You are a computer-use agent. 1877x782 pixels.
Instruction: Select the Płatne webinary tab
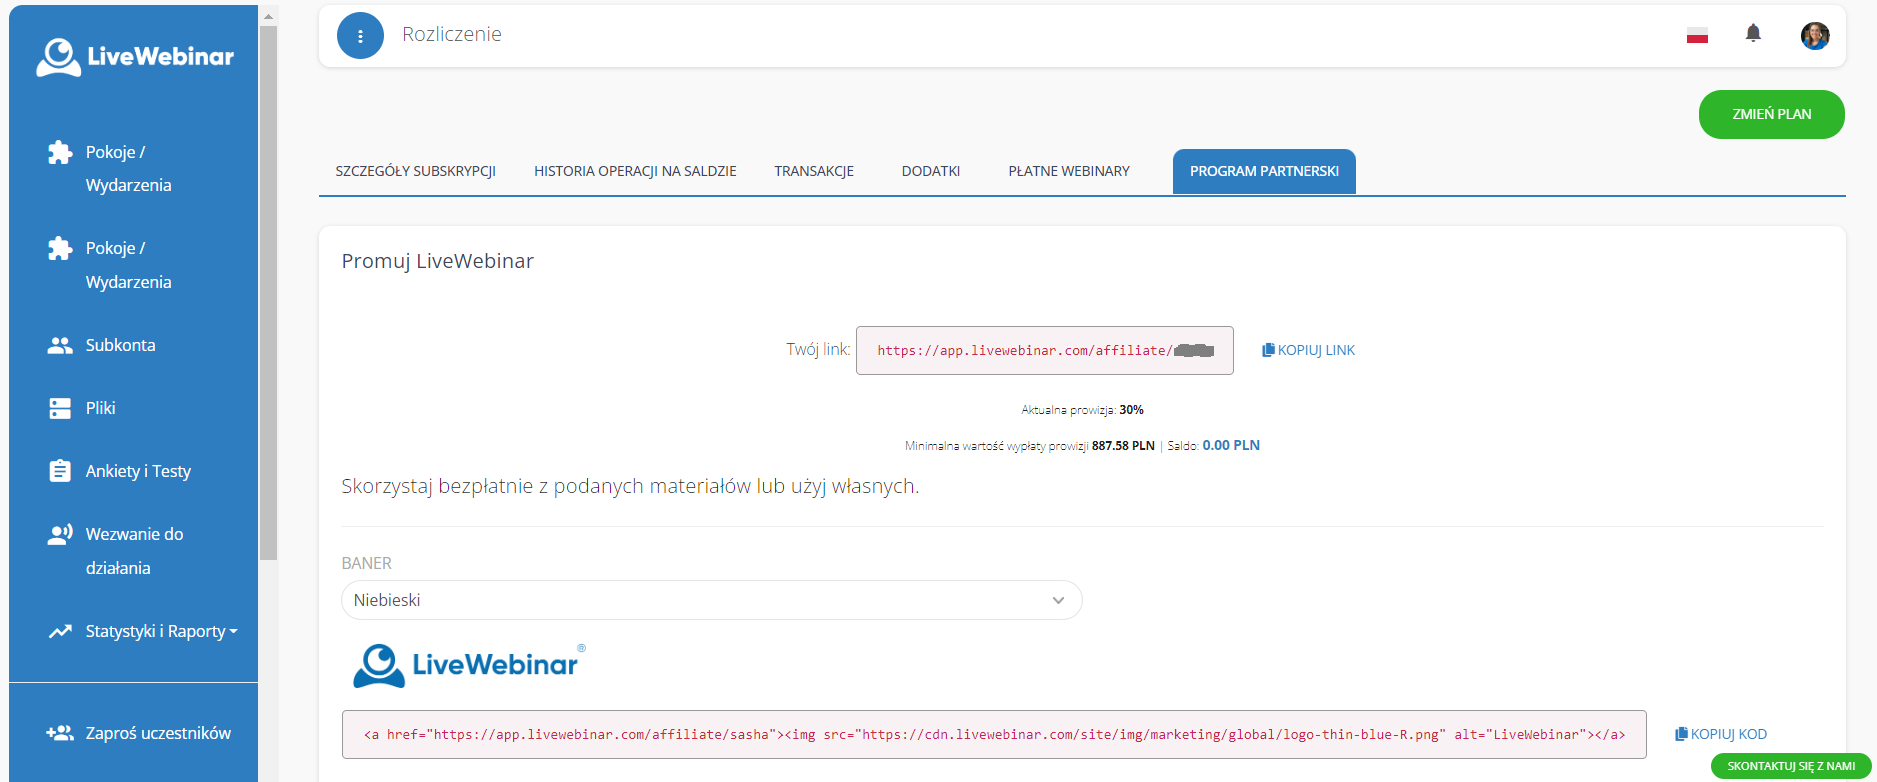click(1068, 171)
